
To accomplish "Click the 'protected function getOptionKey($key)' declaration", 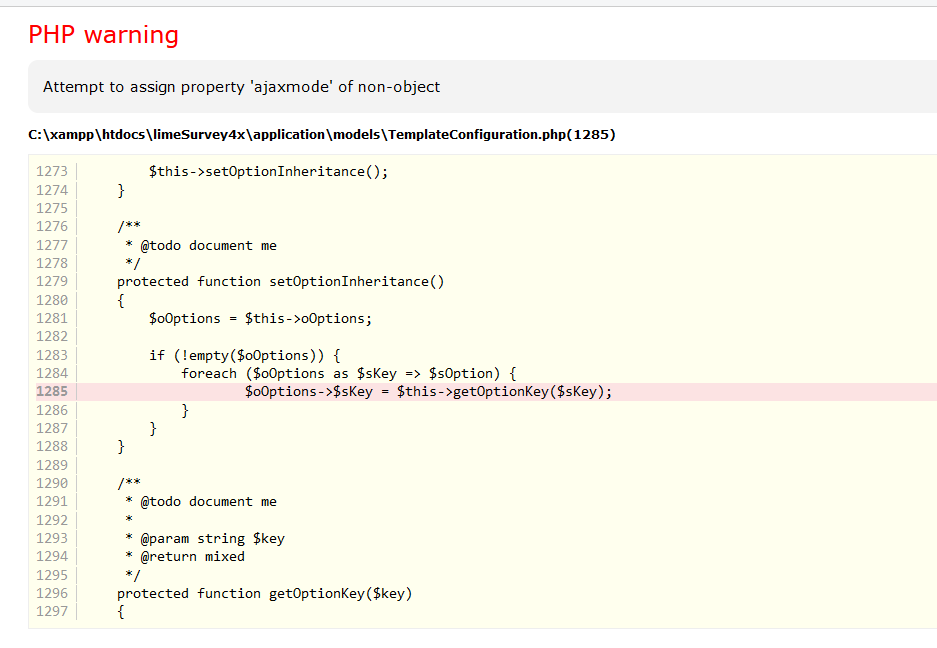I will [x=264, y=593].
